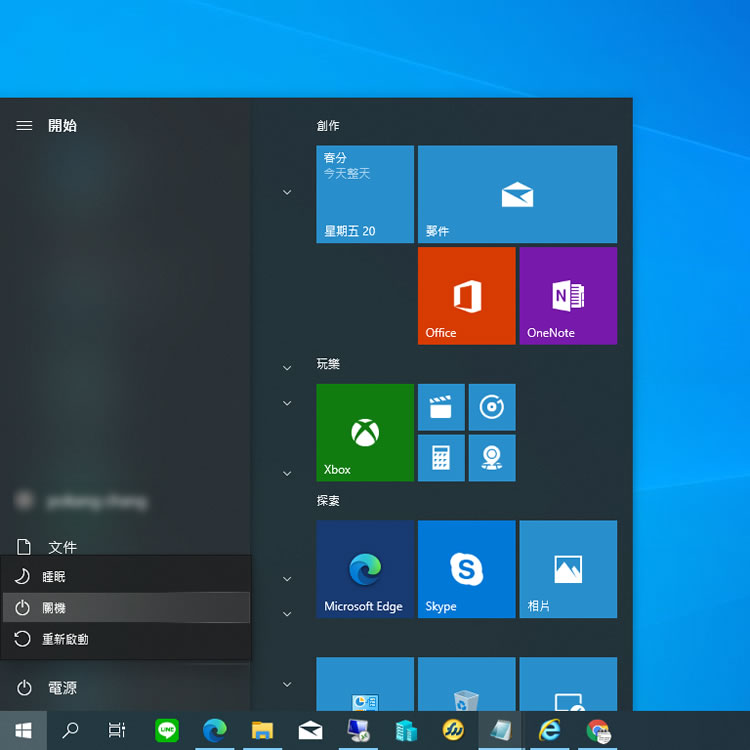Choose 關機 Shut down
The image size is (750, 750).
(126, 607)
